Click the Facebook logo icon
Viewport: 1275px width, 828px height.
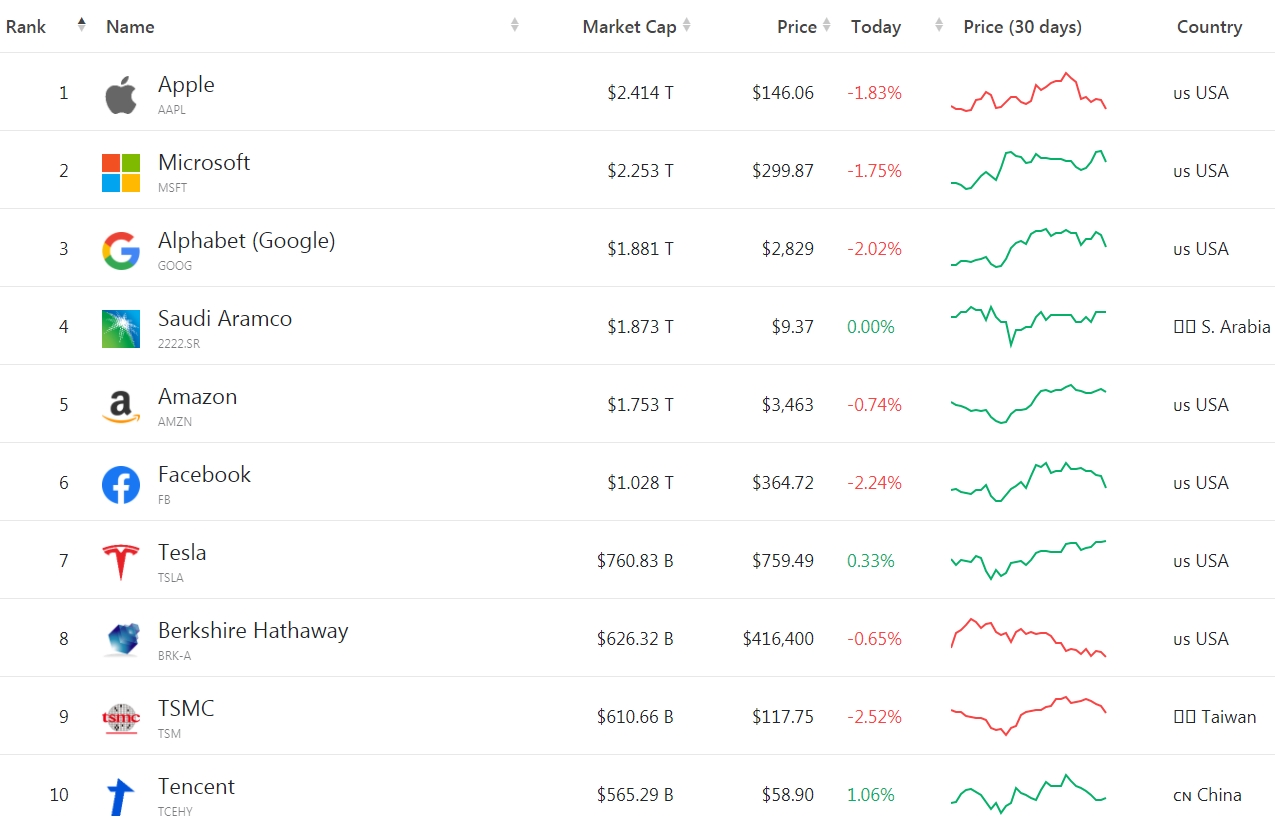(121, 485)
